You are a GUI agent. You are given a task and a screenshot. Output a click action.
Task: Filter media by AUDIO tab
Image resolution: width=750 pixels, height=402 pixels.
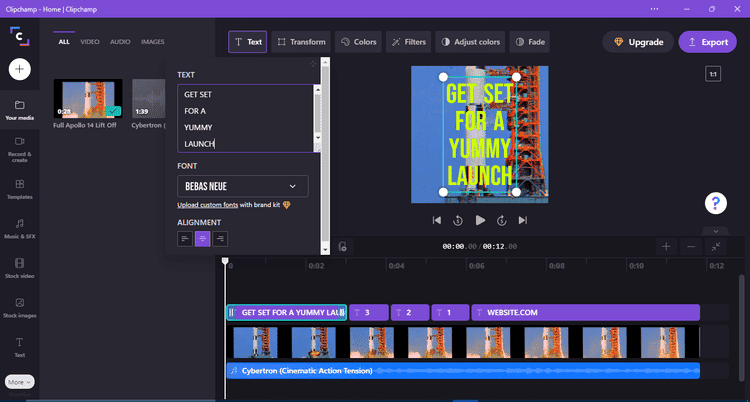(x=119, y=42)
